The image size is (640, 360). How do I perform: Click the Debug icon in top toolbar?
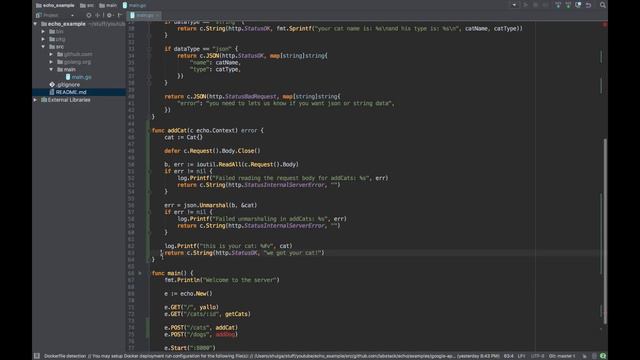pos(536,5)
